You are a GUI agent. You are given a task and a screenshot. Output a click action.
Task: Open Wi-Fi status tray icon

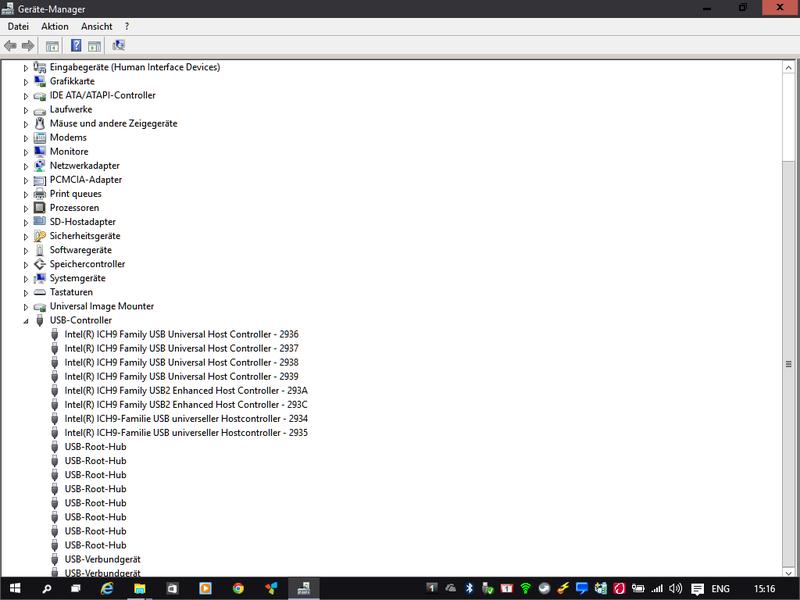[526, 588]
